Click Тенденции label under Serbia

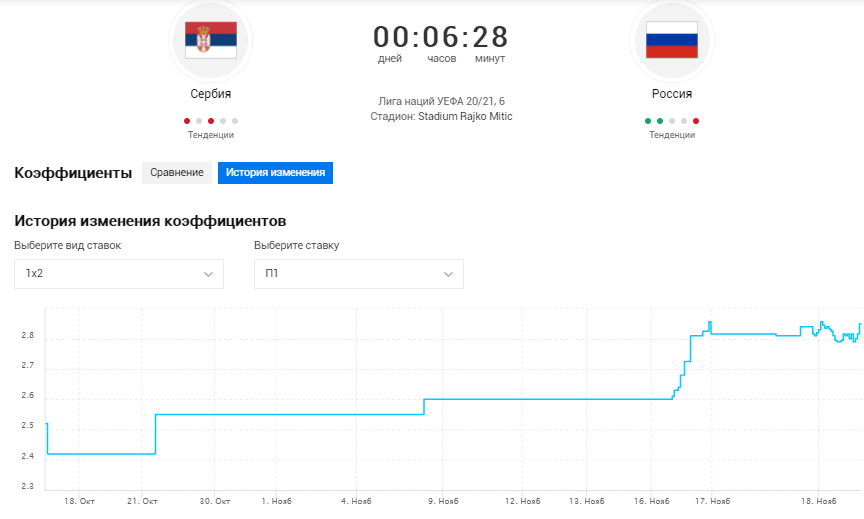point(211,135)
